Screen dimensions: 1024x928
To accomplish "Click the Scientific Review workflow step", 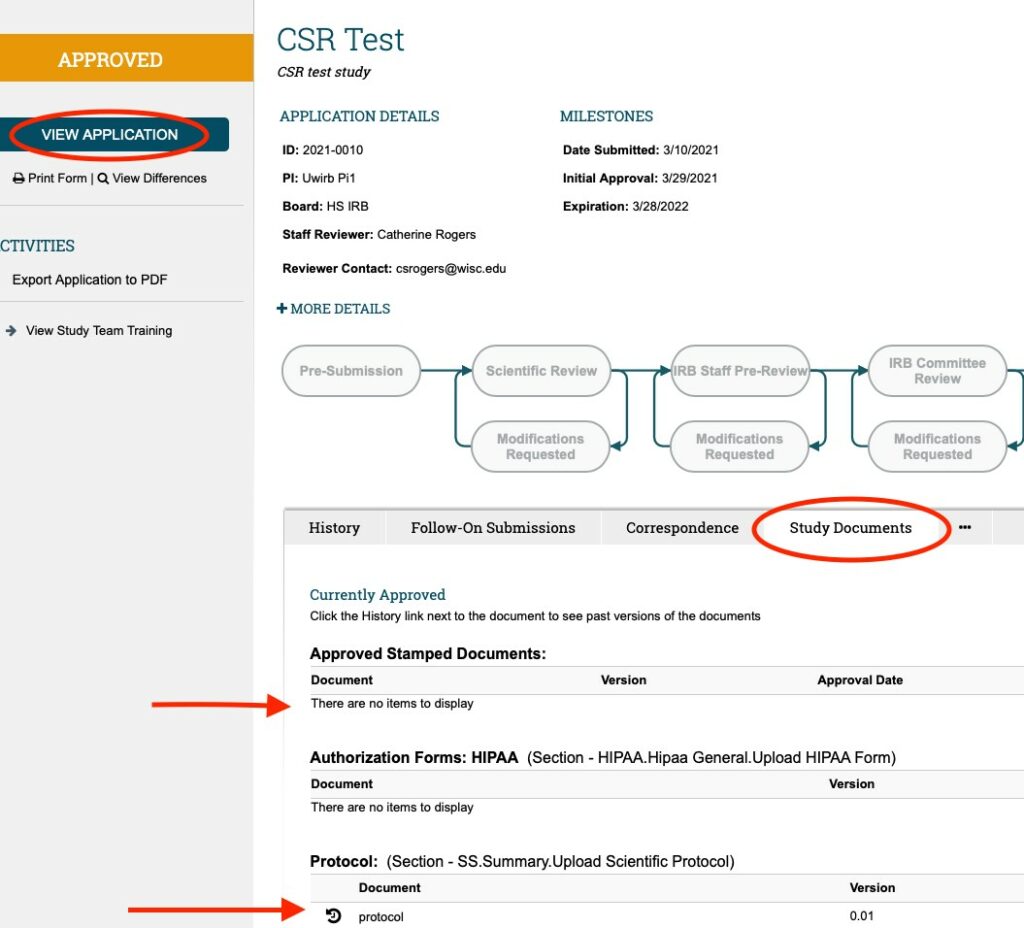I will point(541,371).
